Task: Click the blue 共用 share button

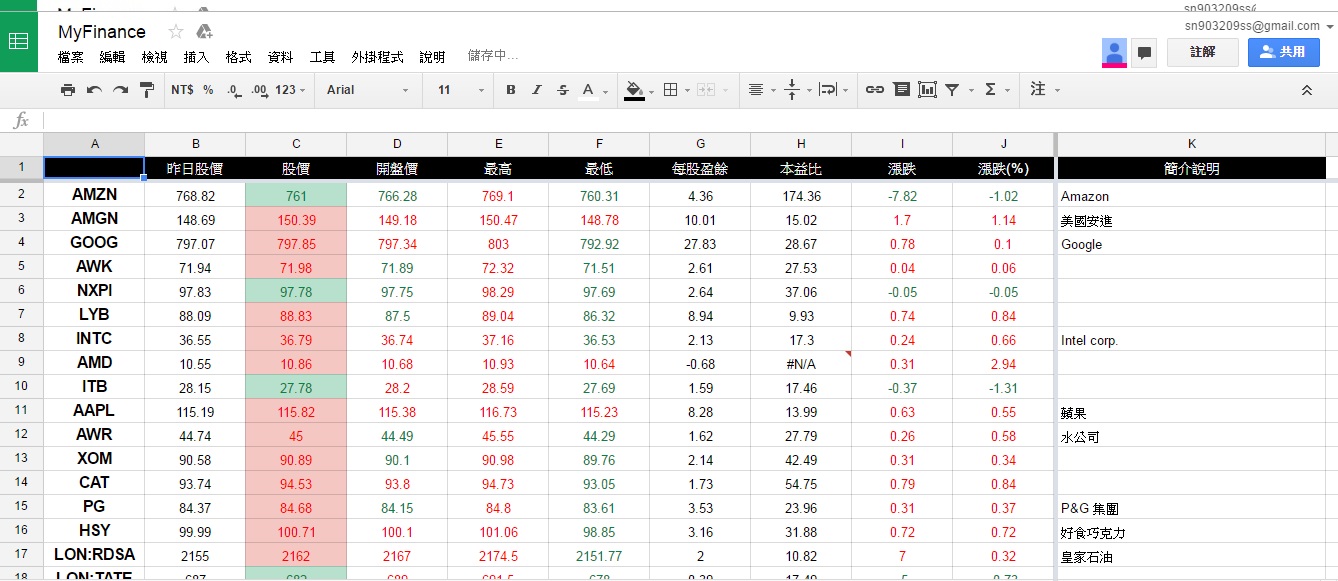Action: click(x=1284, y=52)
